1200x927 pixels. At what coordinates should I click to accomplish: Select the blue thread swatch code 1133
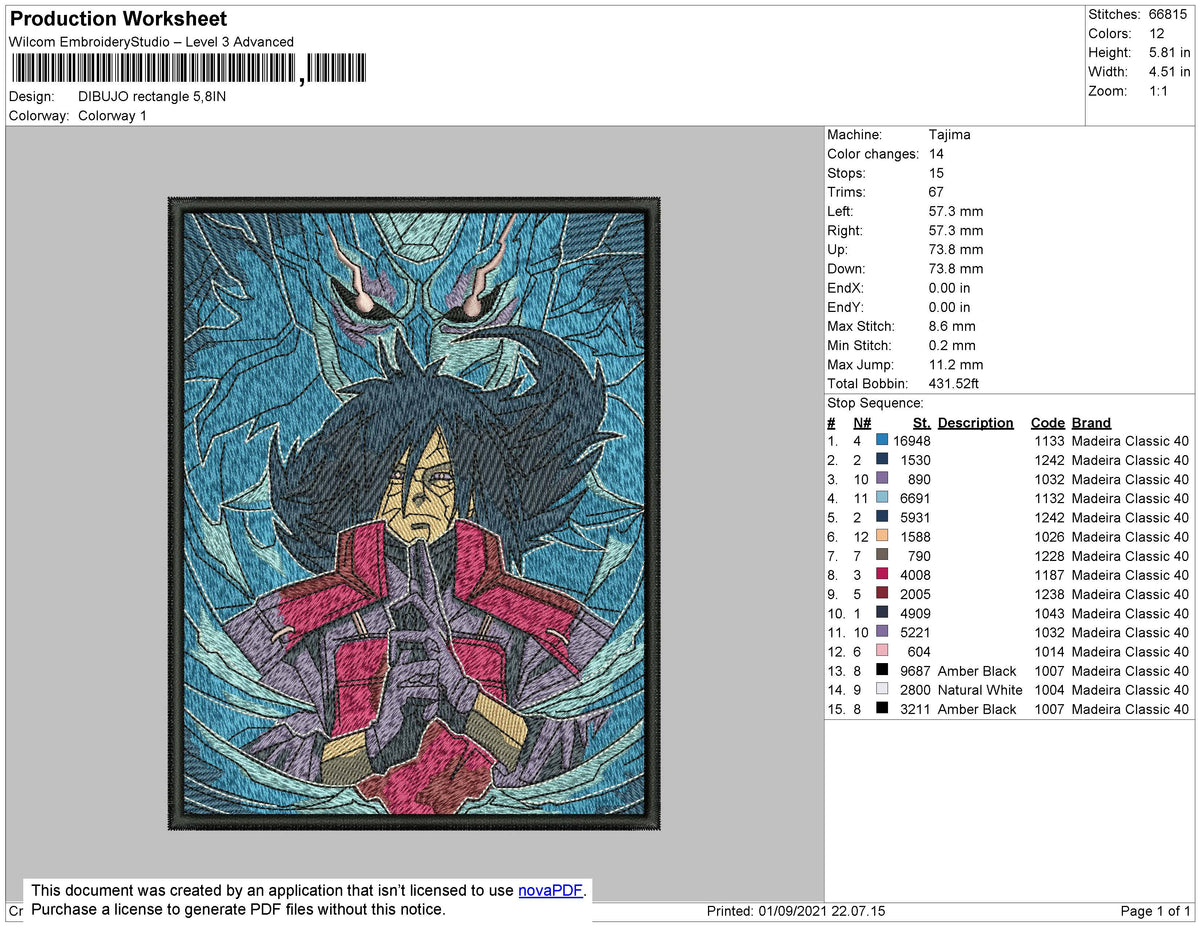click(x=883, y=441)
